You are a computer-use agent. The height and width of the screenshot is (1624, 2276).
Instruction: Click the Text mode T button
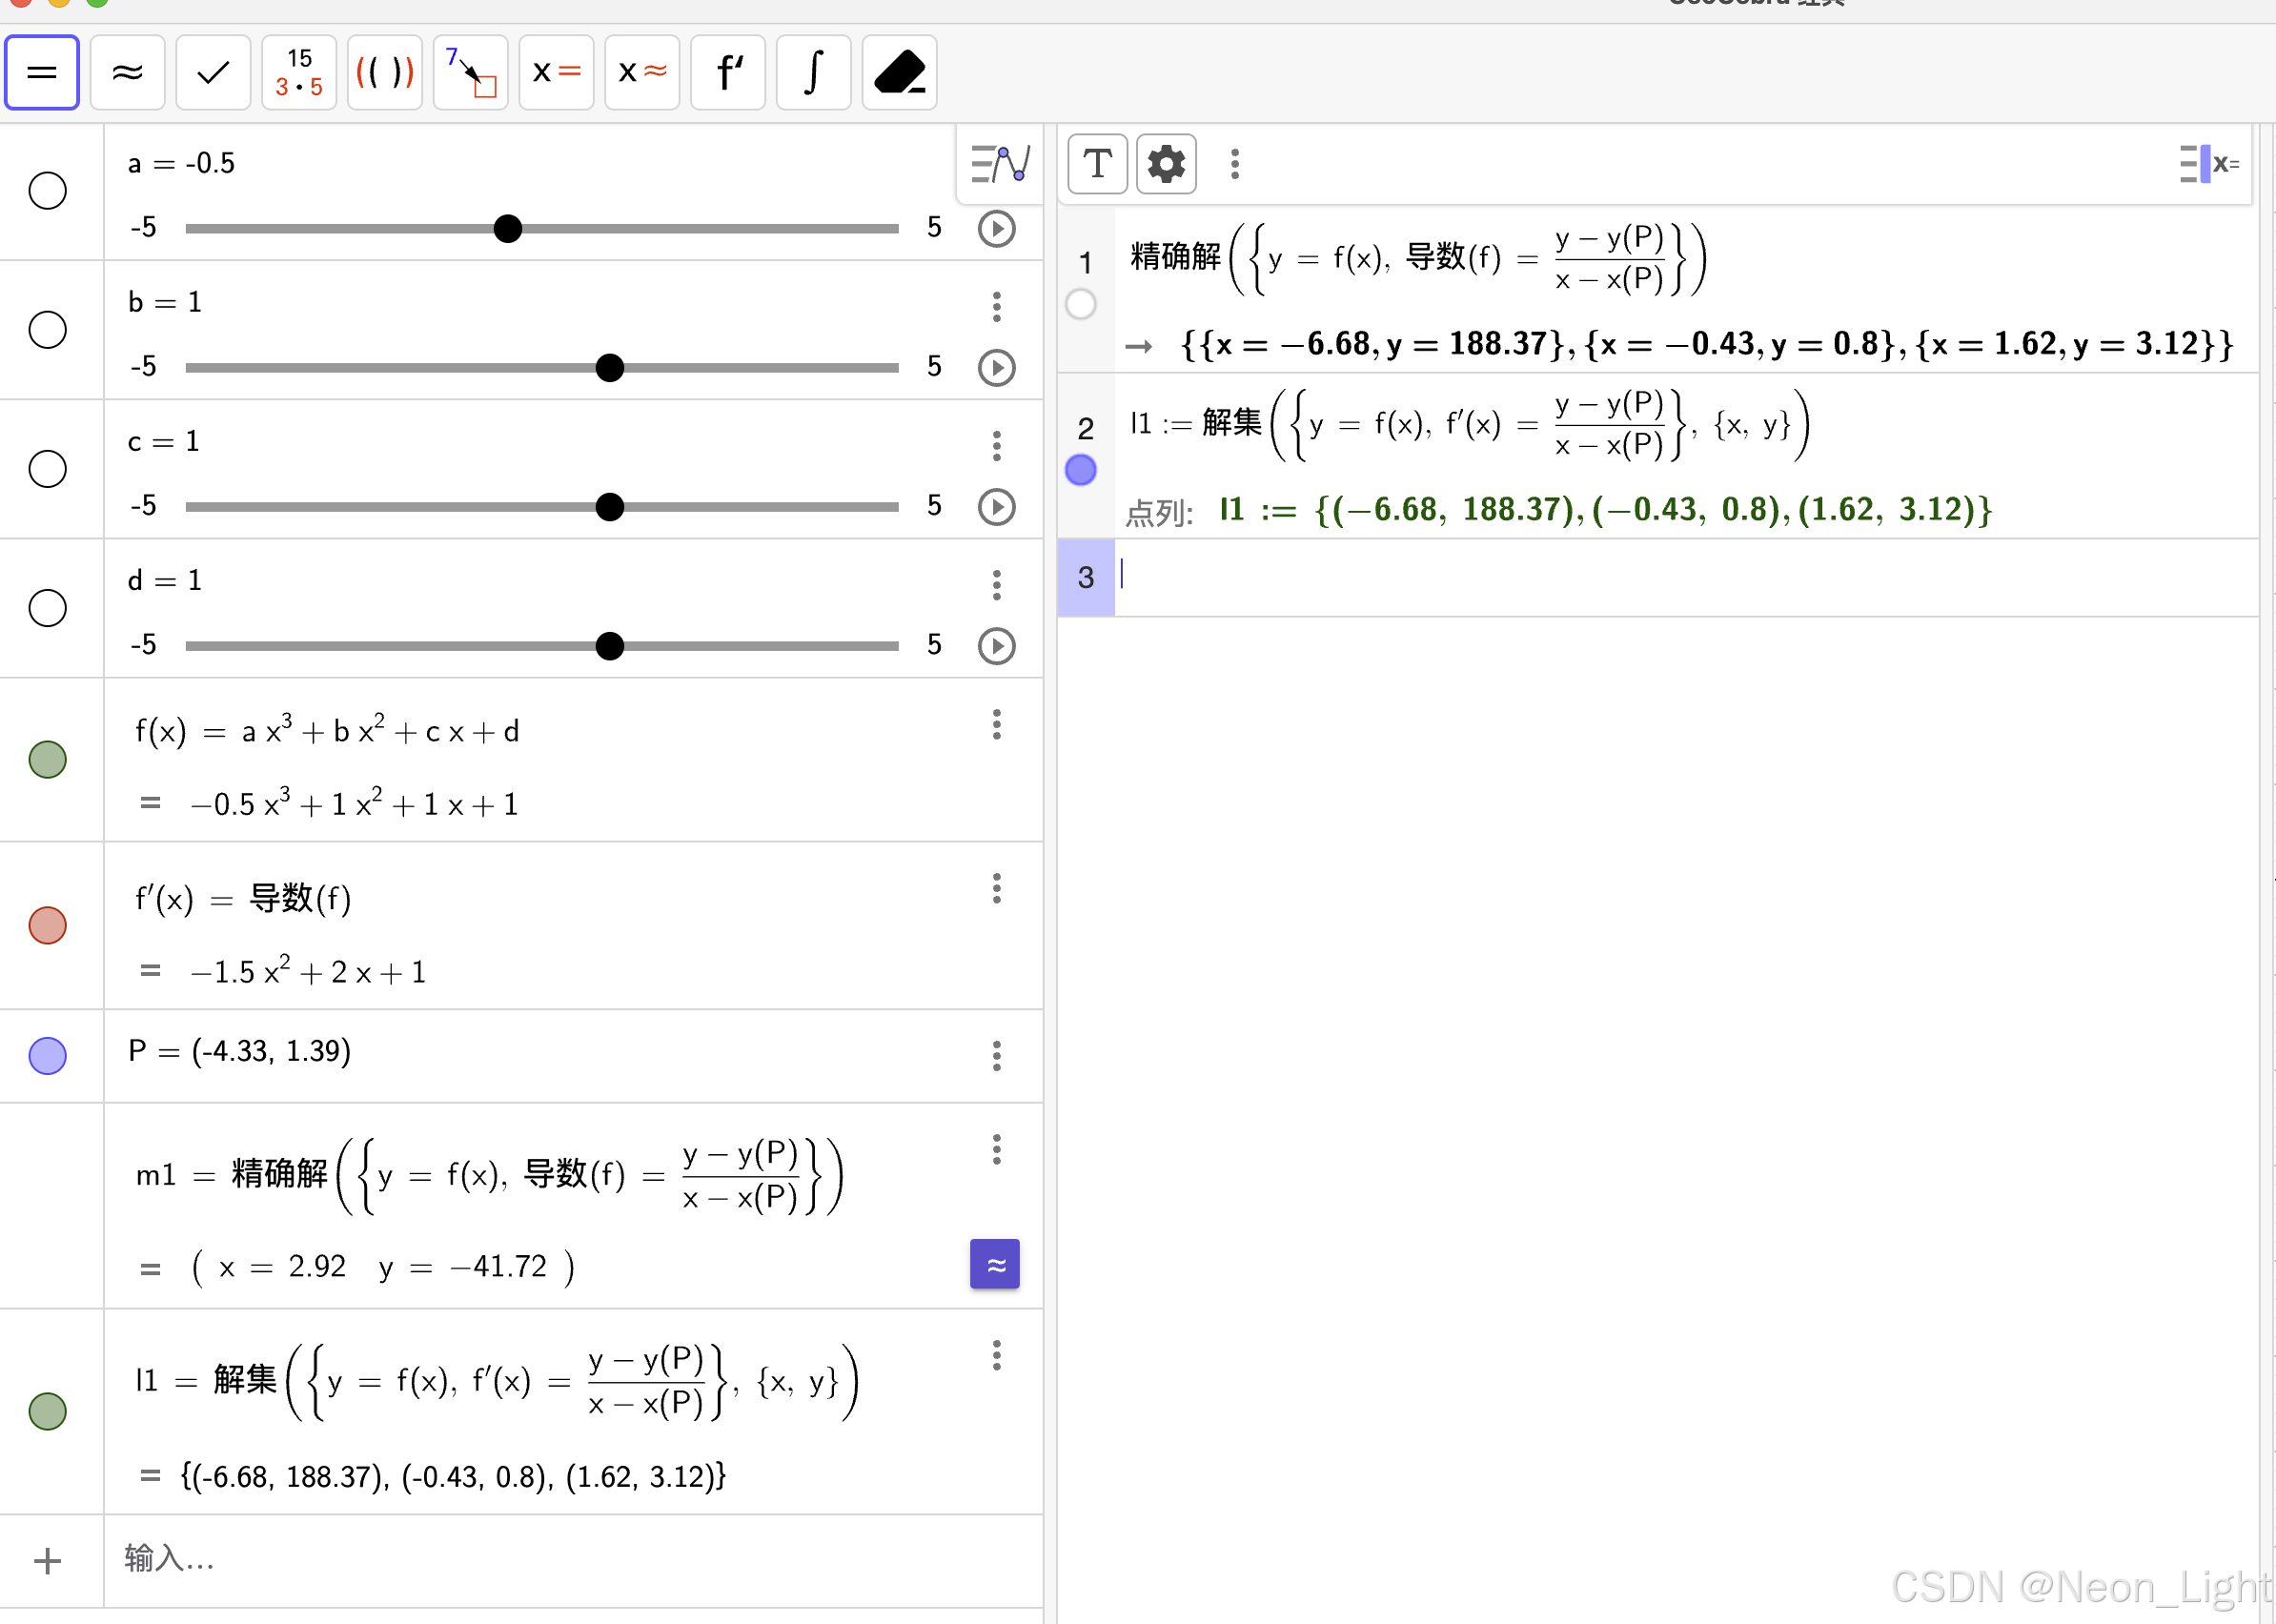[x=1098, y=164]
